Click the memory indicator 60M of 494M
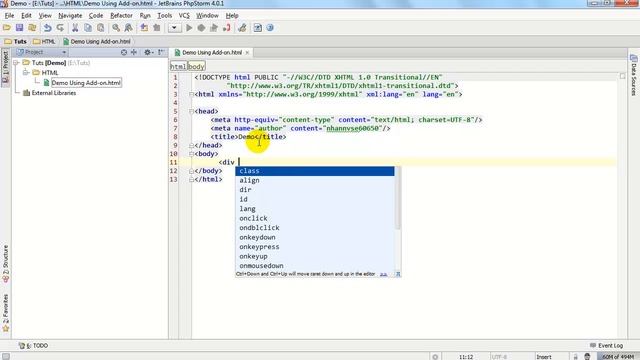 pyautogui.click(x=617, y=357)
